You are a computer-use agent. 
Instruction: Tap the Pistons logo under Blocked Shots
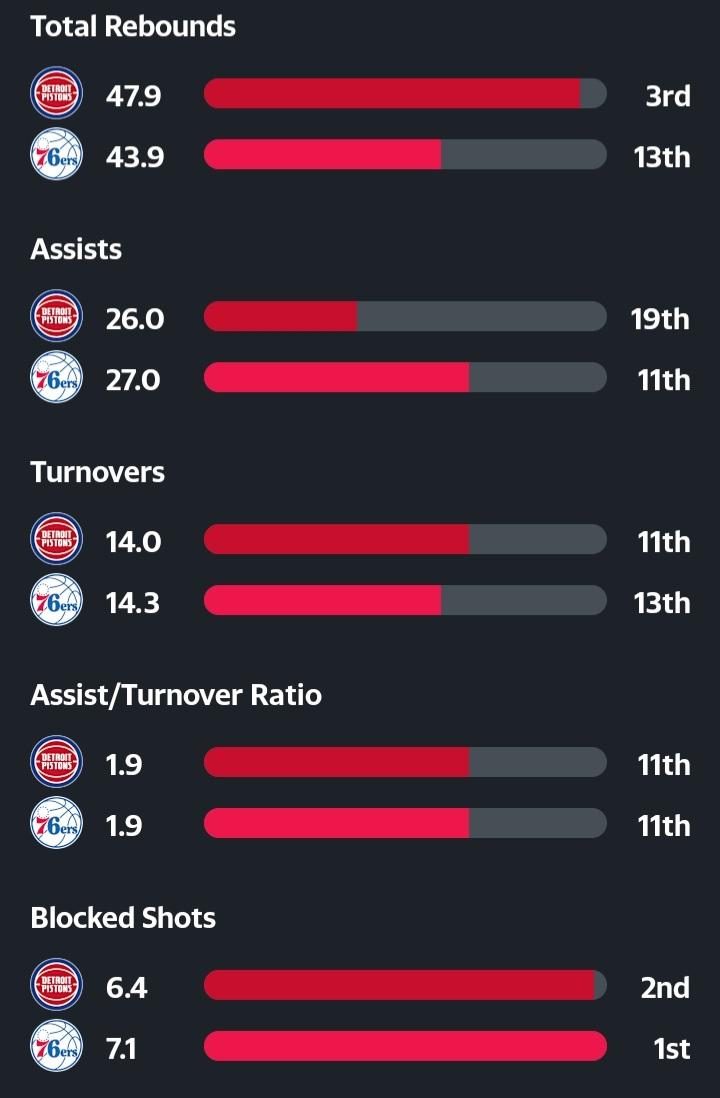pos(57,986)
